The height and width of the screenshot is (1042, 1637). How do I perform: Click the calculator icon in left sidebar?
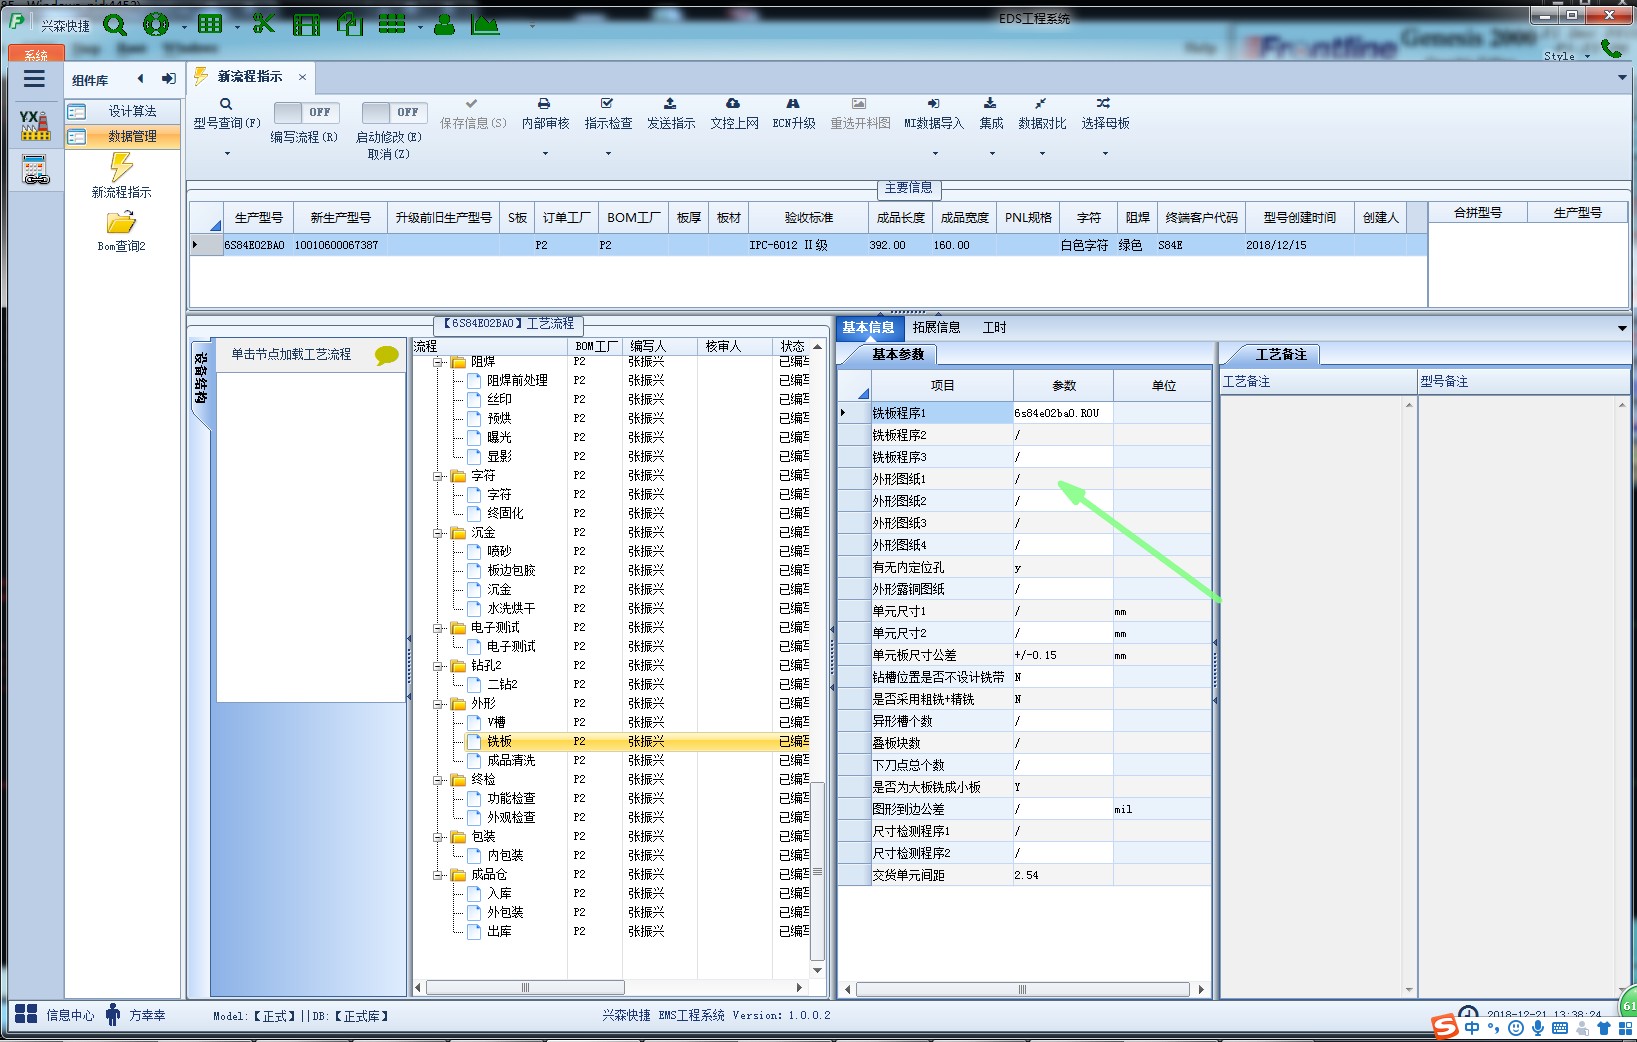point(36,170)
